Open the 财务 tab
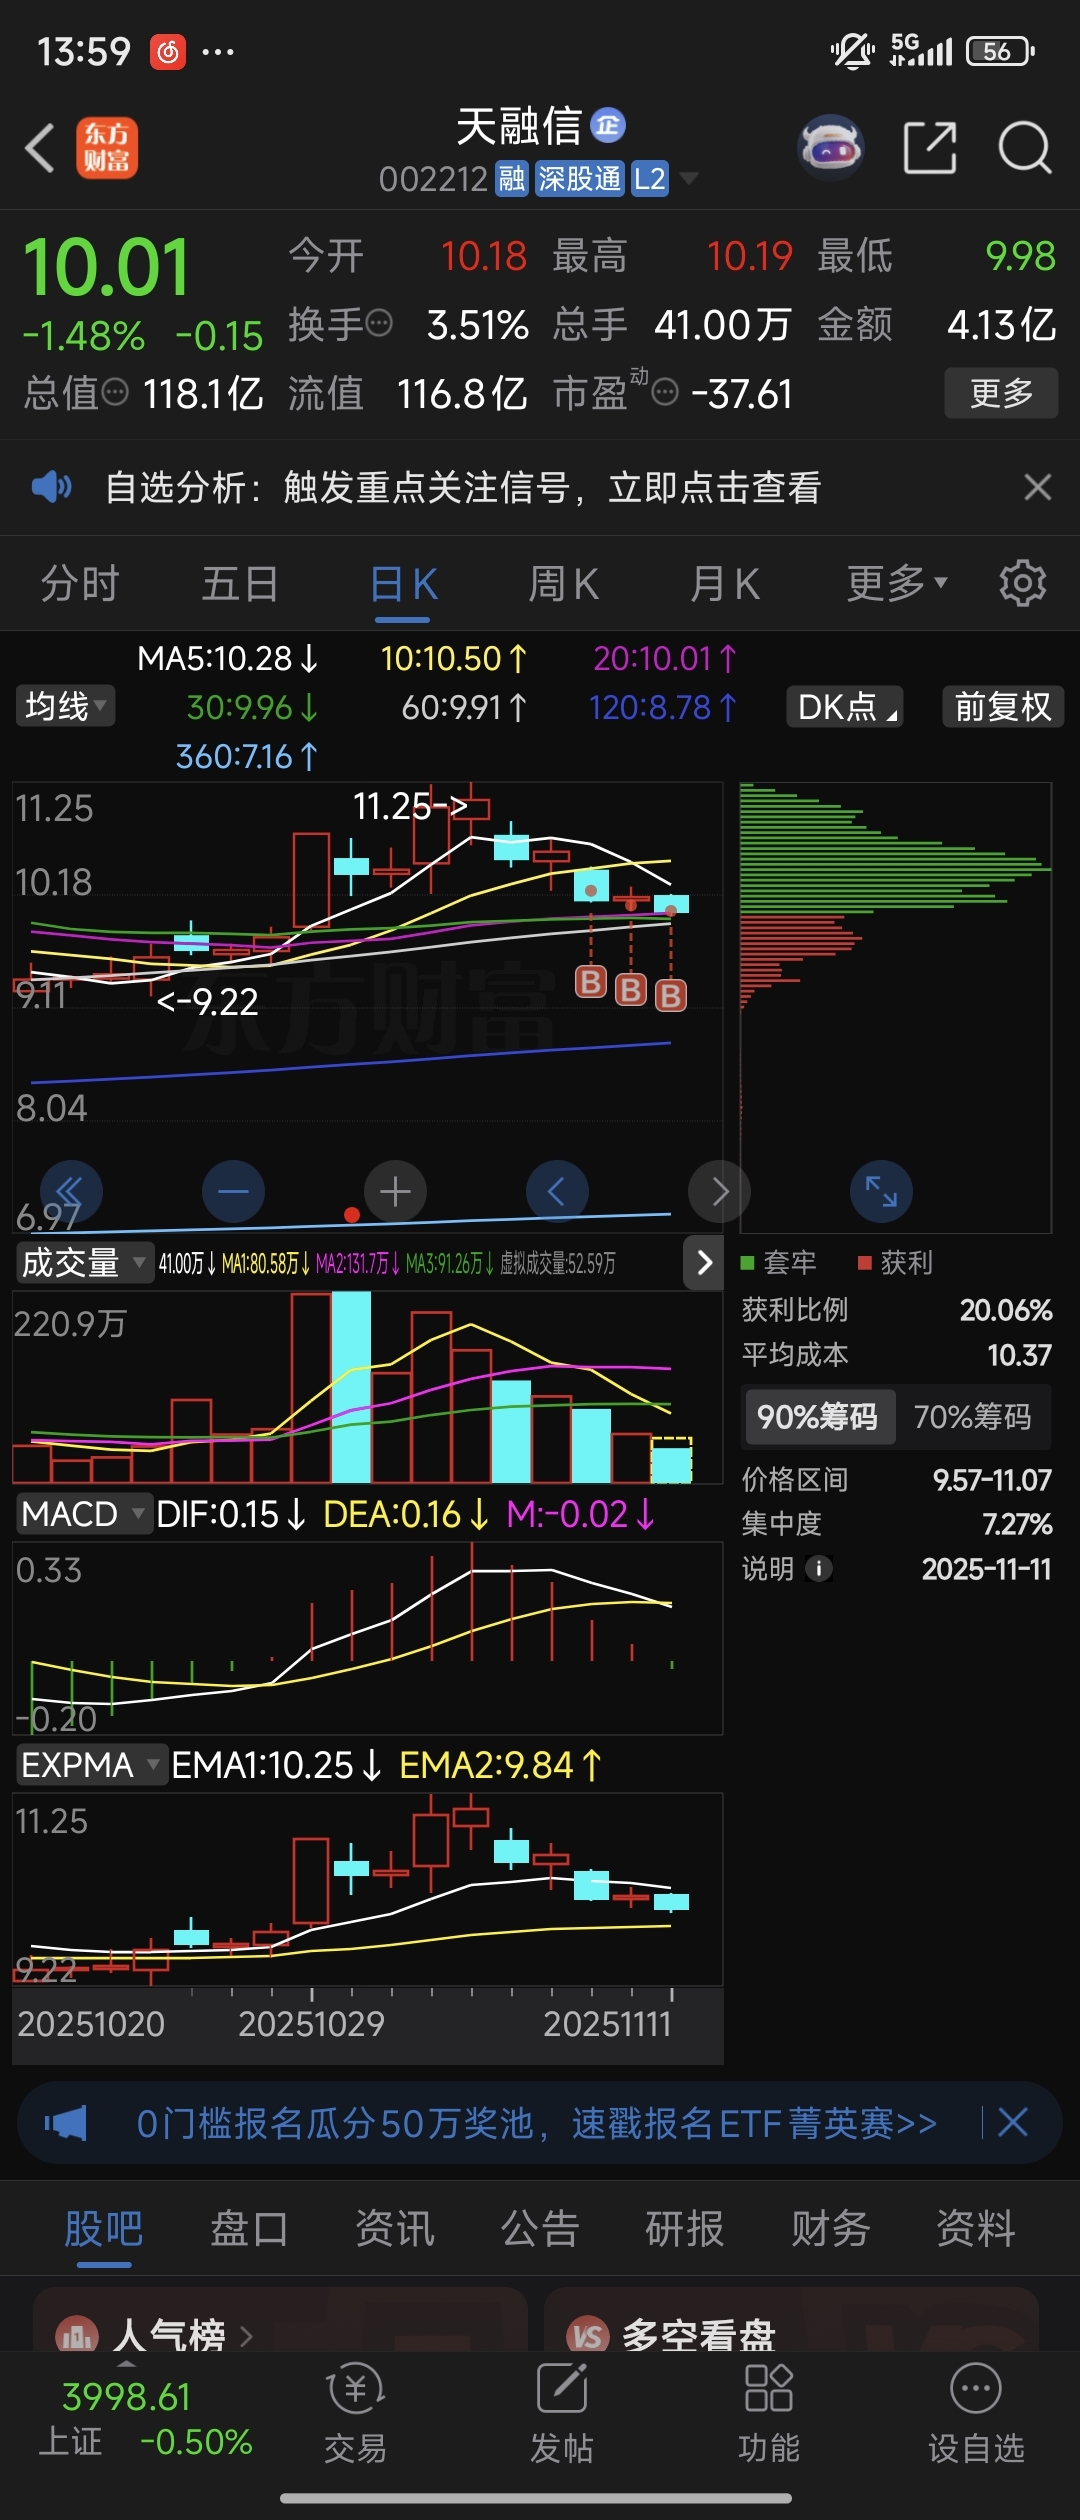 click(x=831, y=2229)
